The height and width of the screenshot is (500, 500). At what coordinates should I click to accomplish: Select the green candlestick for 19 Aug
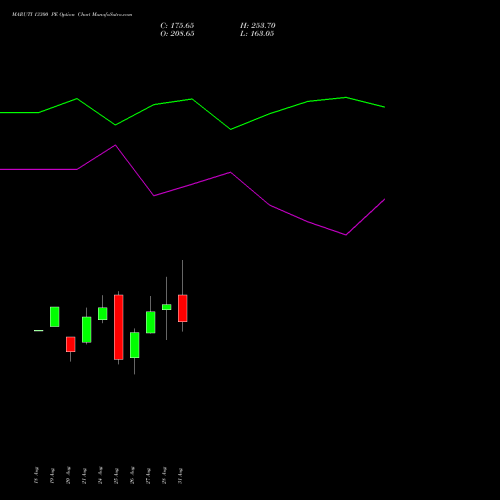point(55,317)
